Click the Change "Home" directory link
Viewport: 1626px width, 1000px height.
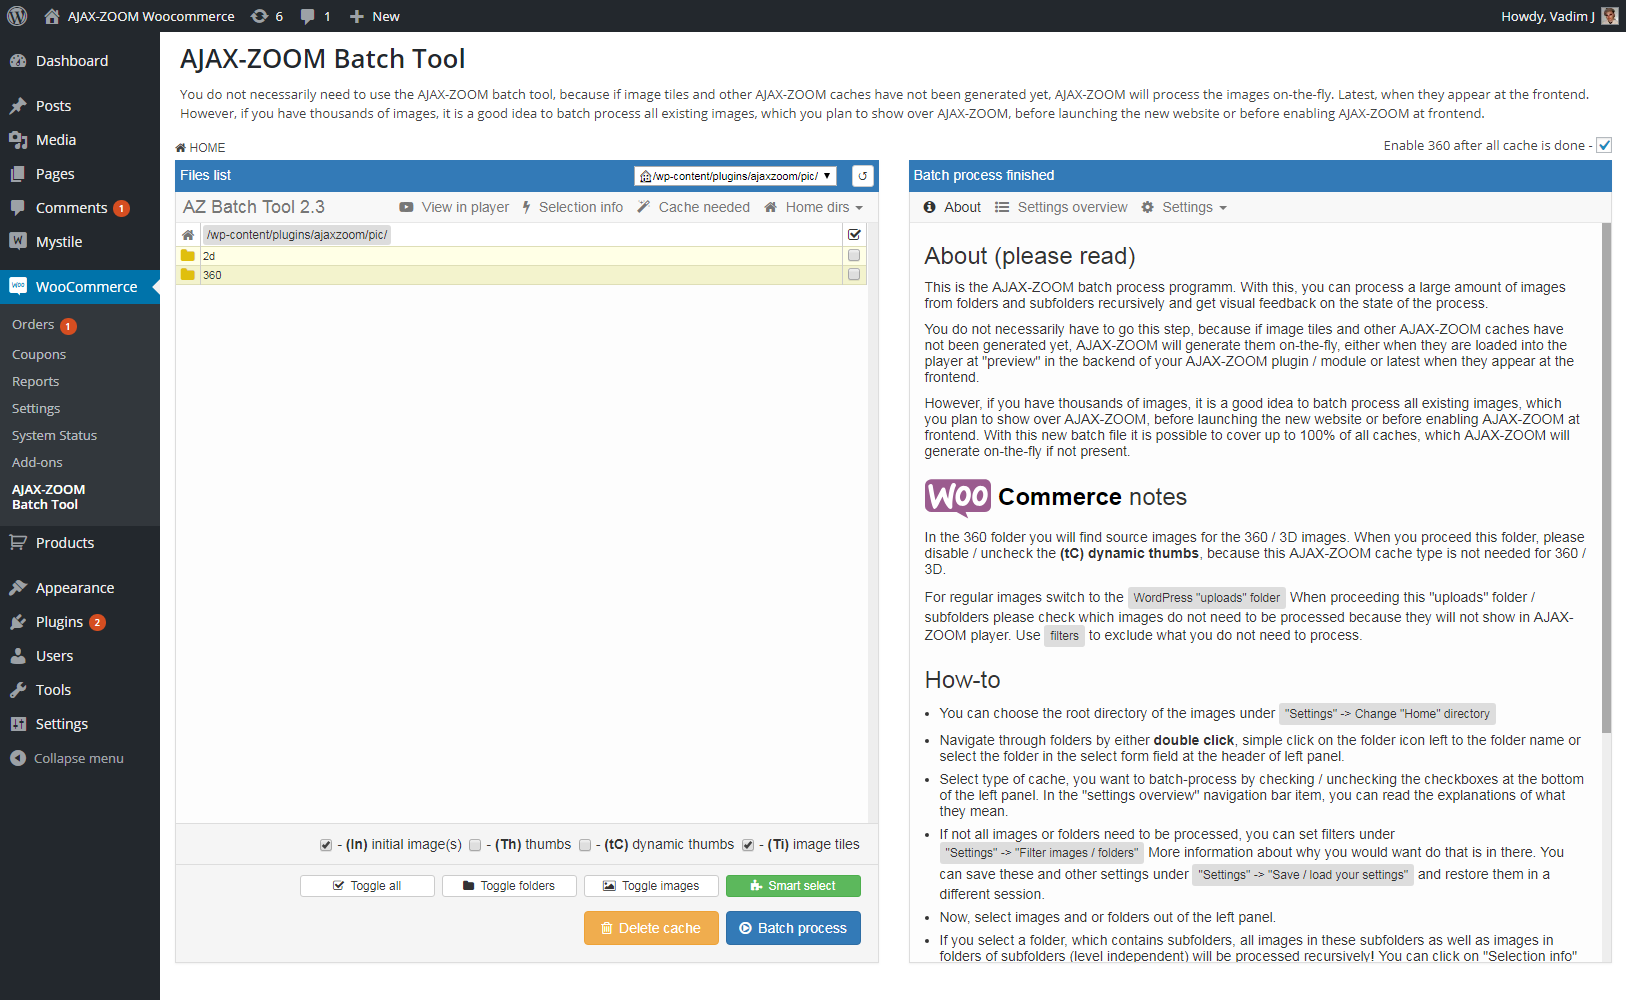(x=1388, y=714)
